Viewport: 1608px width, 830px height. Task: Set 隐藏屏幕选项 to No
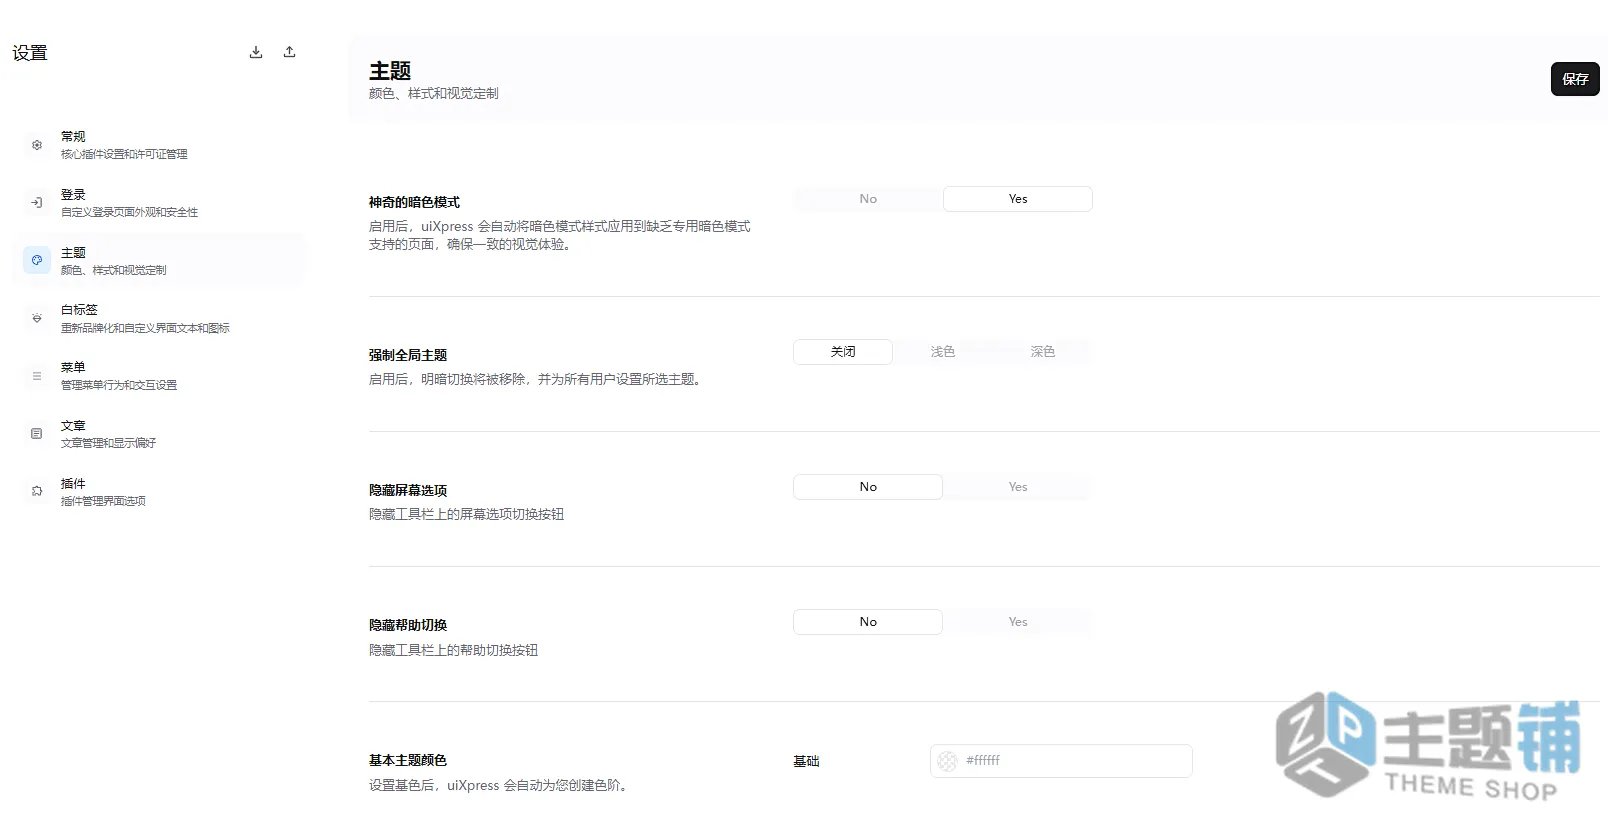[x=868, y=487]
